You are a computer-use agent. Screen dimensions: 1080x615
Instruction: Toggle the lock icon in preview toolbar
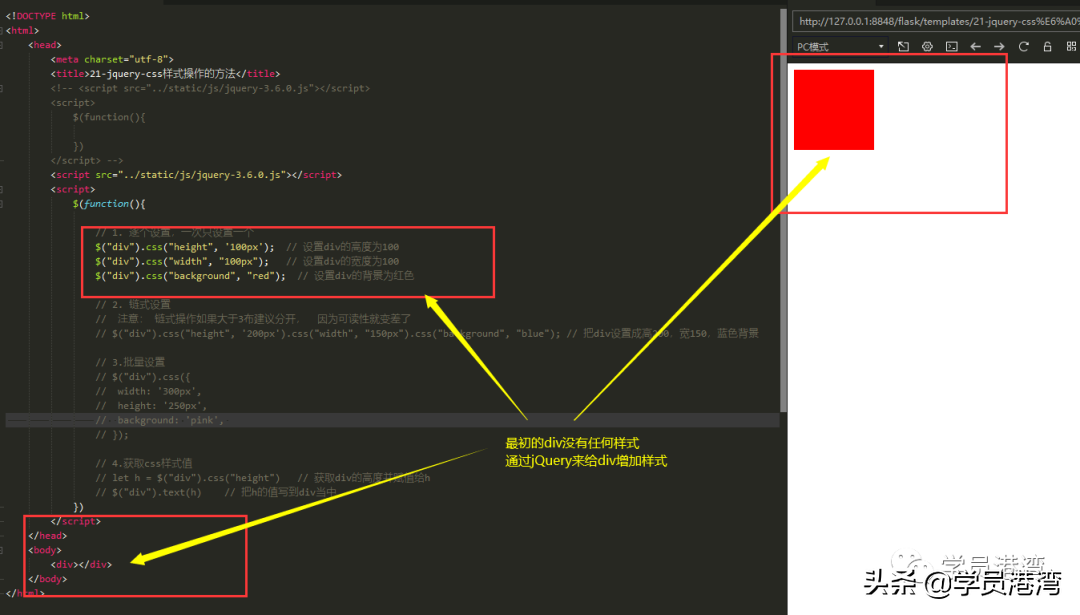point(1047,46)
